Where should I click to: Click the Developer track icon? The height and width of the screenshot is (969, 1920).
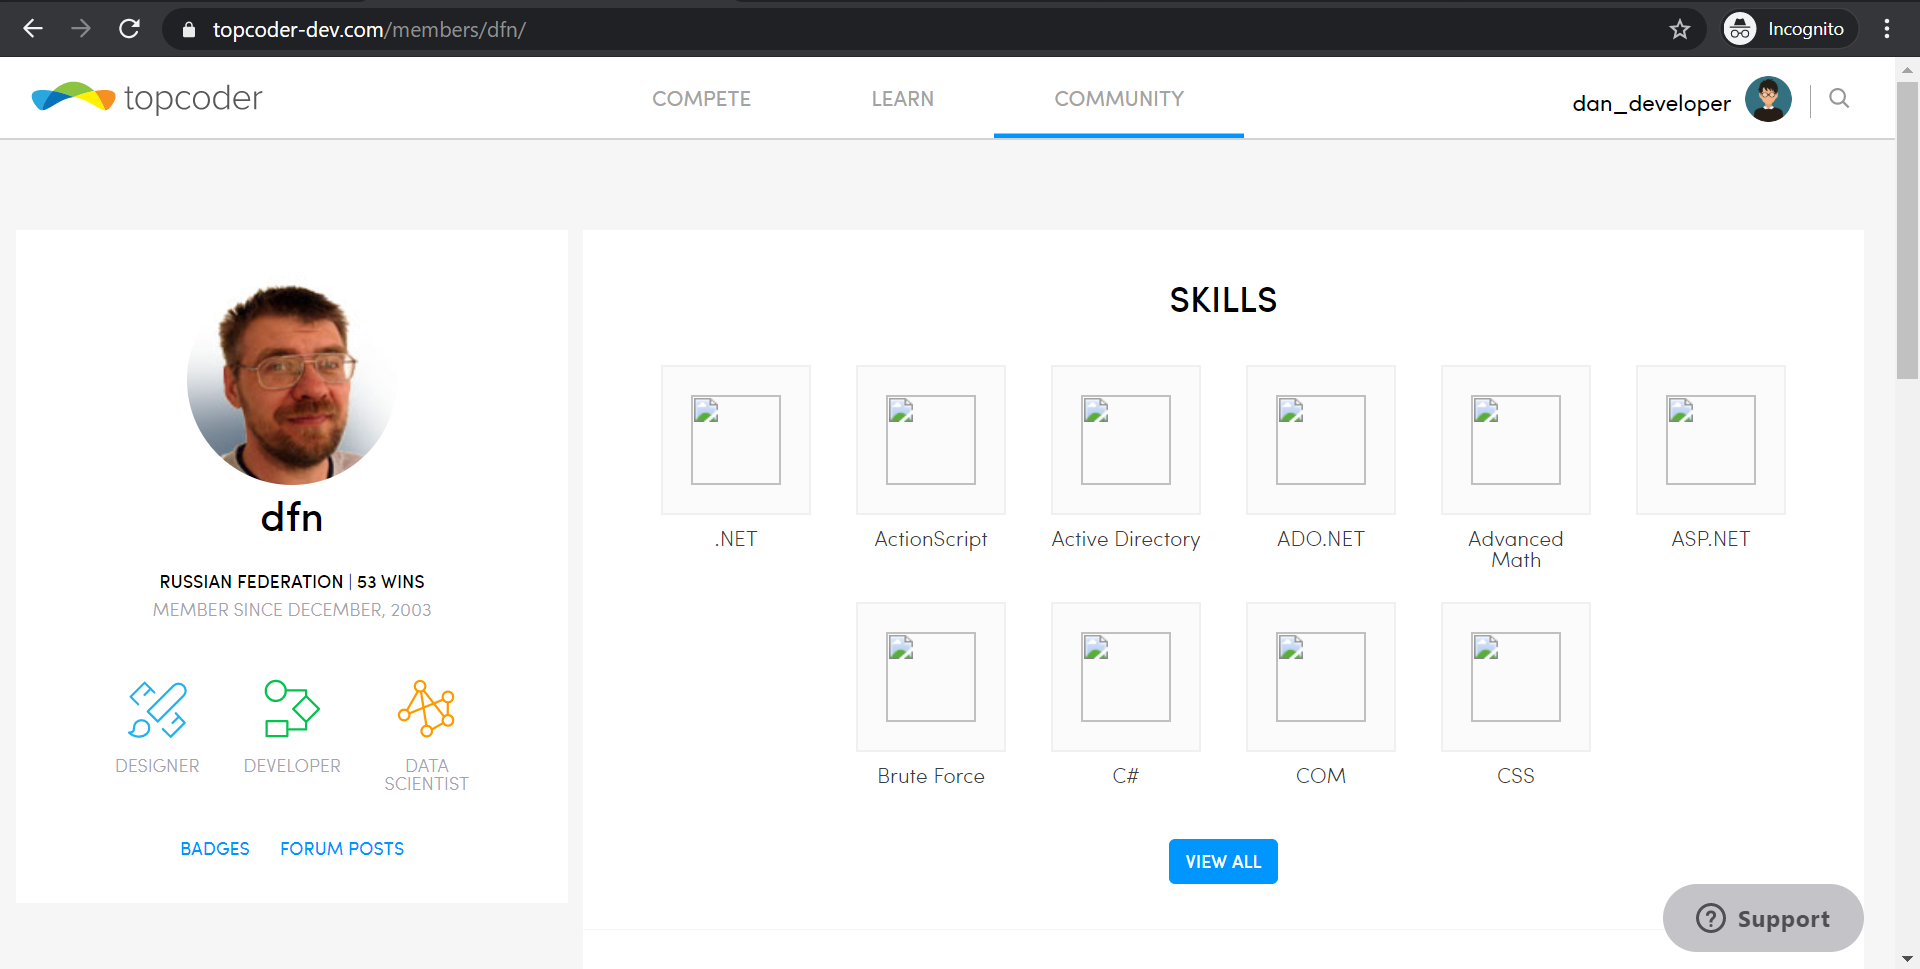(292, 709)
